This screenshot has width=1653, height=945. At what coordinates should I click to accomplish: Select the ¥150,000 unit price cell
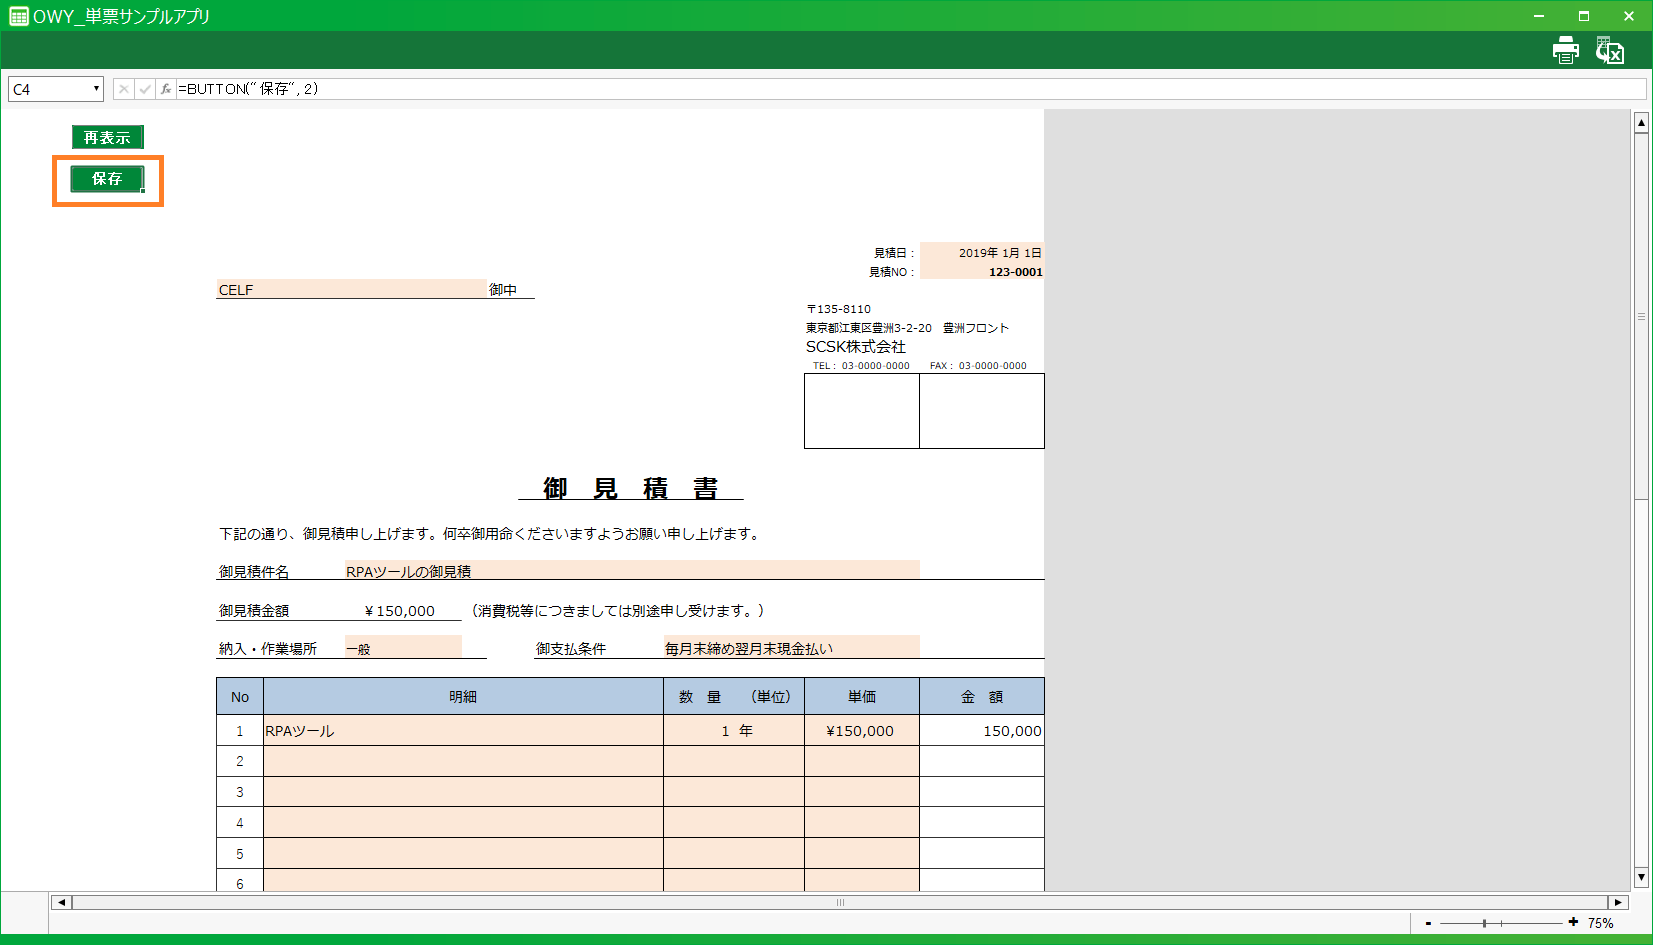point(861,730)
